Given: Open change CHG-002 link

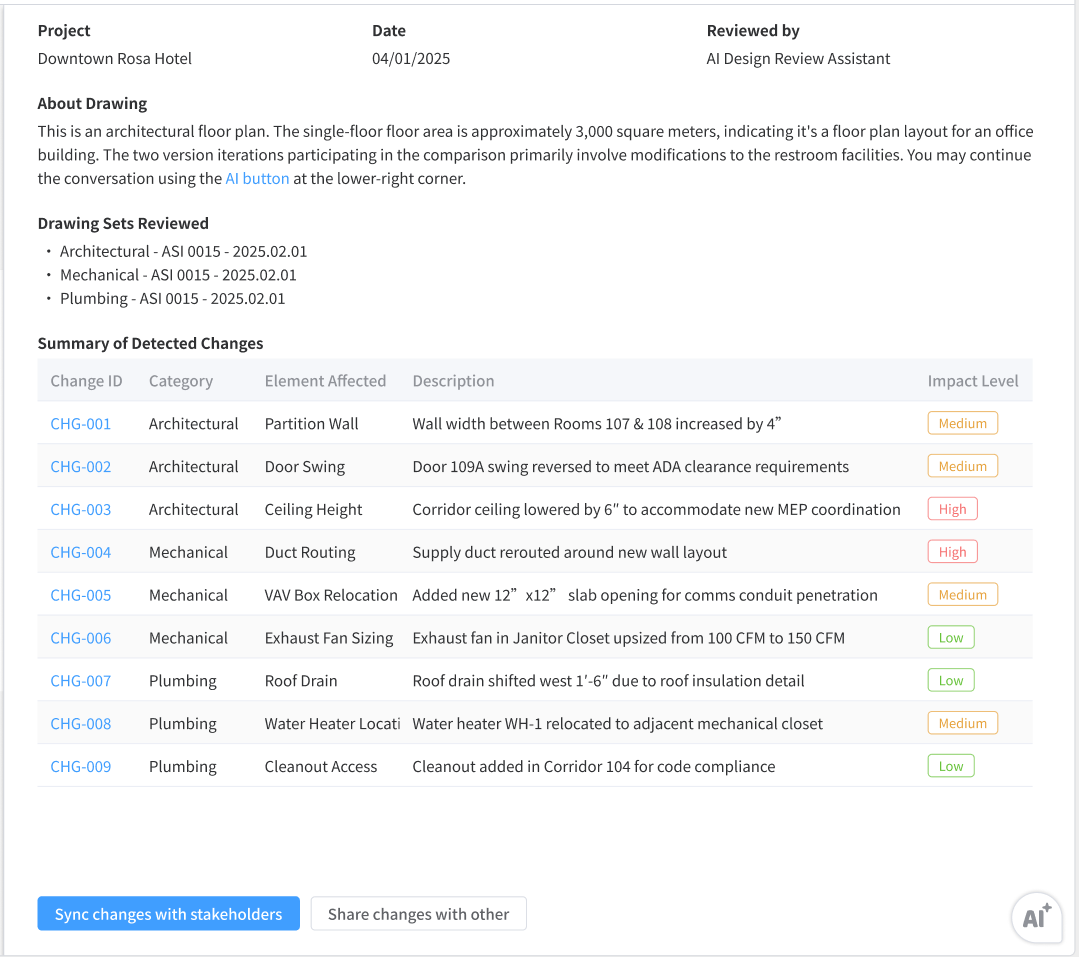Looking at the screenshot, I should pos(81,467).
